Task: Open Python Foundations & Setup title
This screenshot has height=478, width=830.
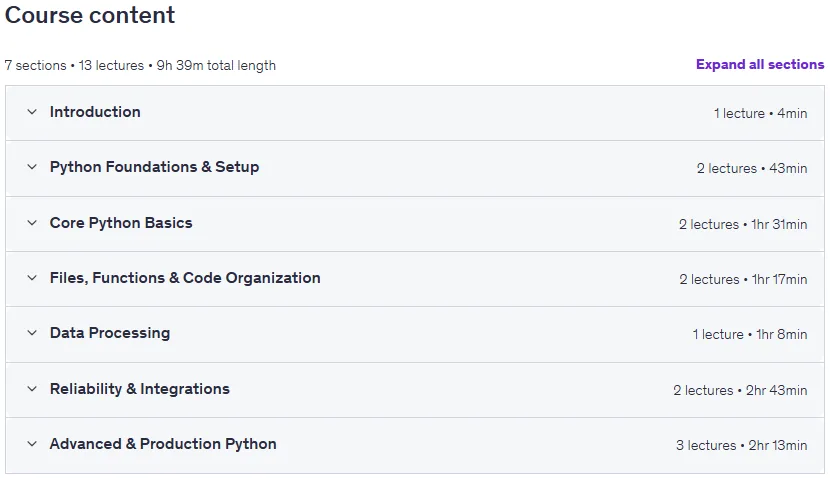Action: coord(155,167)
